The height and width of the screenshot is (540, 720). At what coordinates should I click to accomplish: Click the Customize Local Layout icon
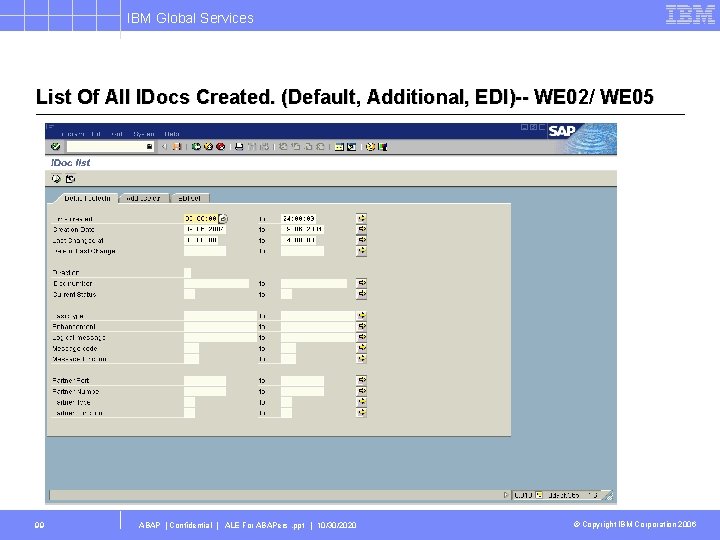[x=382, y=146]
